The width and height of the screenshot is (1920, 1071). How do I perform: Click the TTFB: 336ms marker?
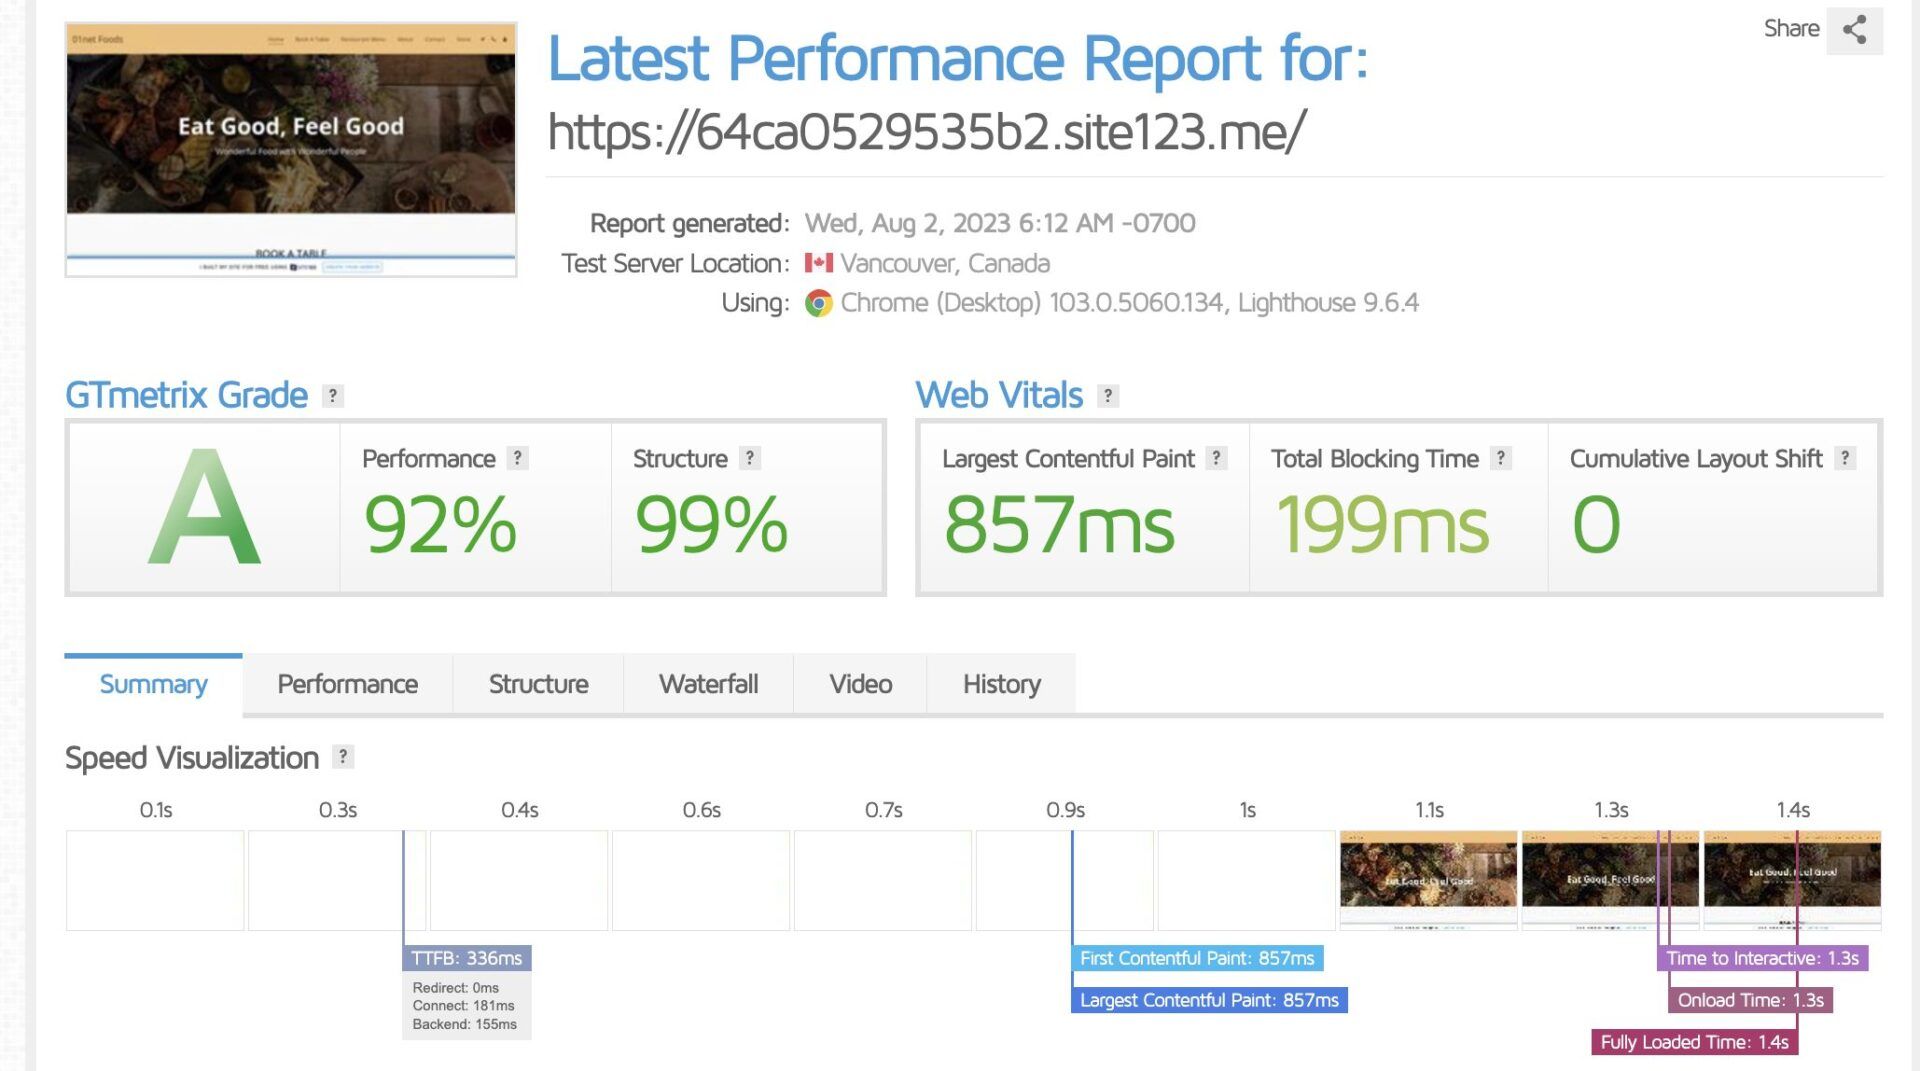pyautogui.click(x=466, y=958)
